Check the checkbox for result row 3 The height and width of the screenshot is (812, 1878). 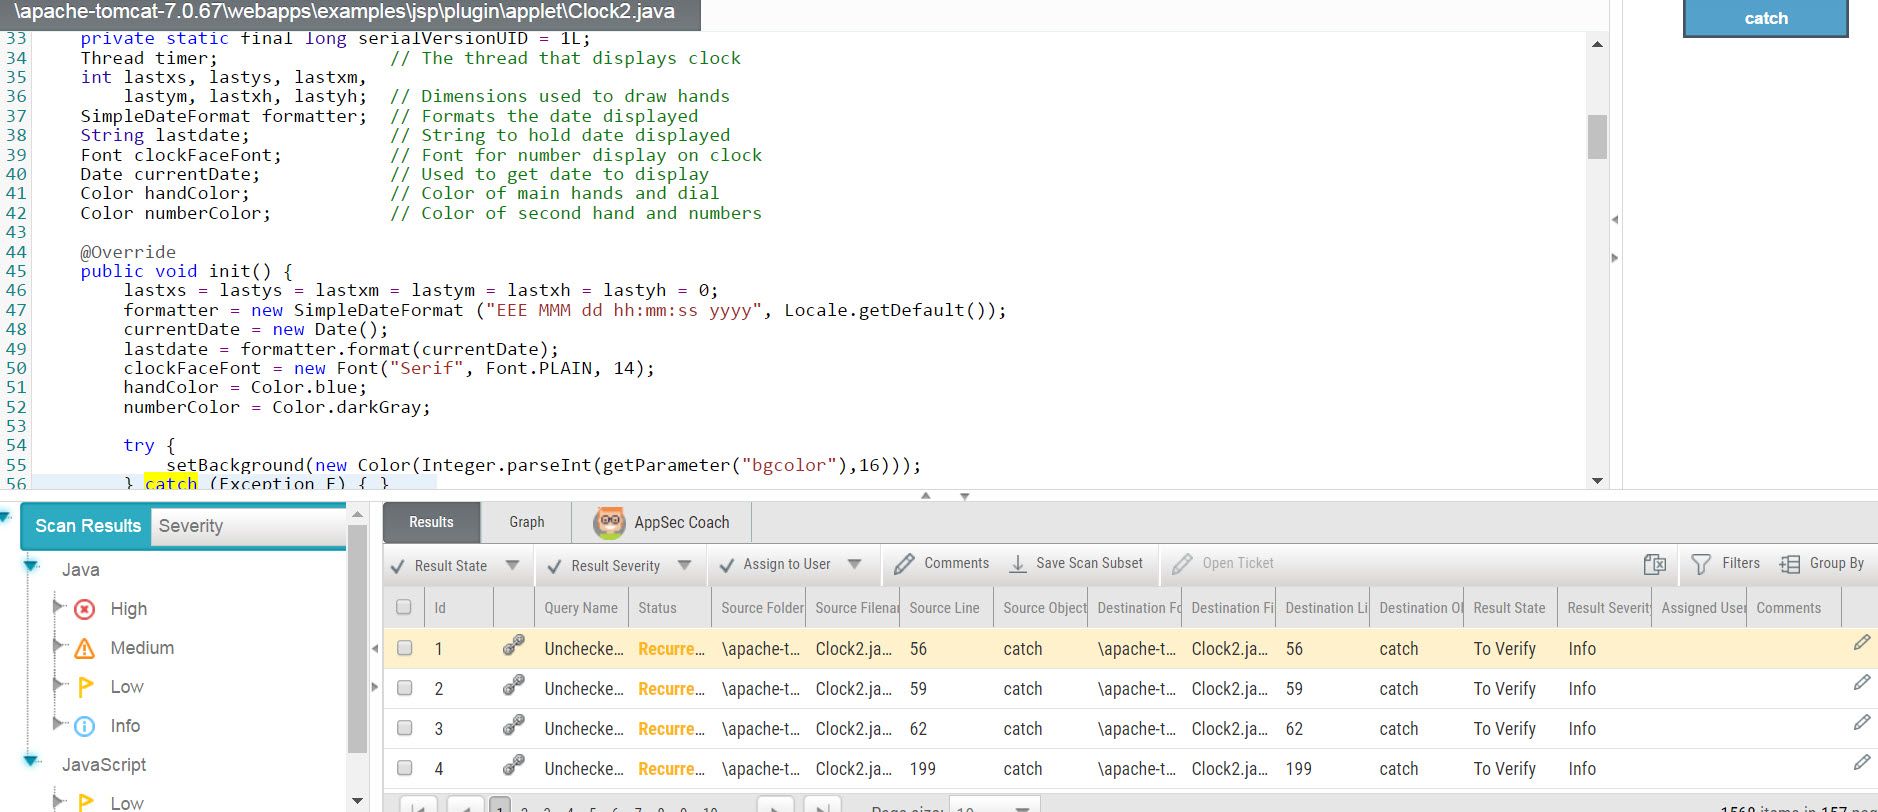click(404, 728)
